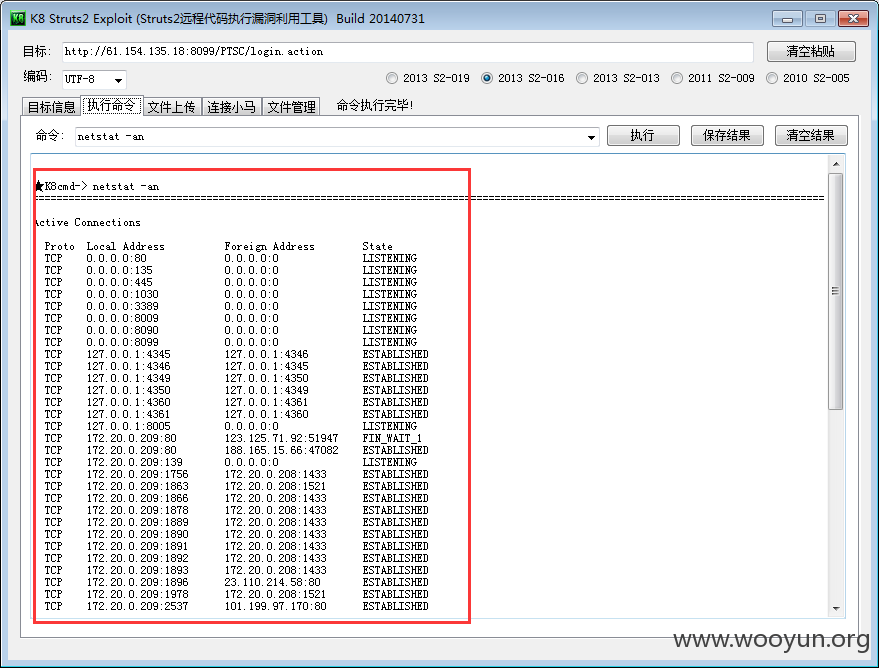Click foreign address 123.125.71.92:51947

(x=281, y=438)
